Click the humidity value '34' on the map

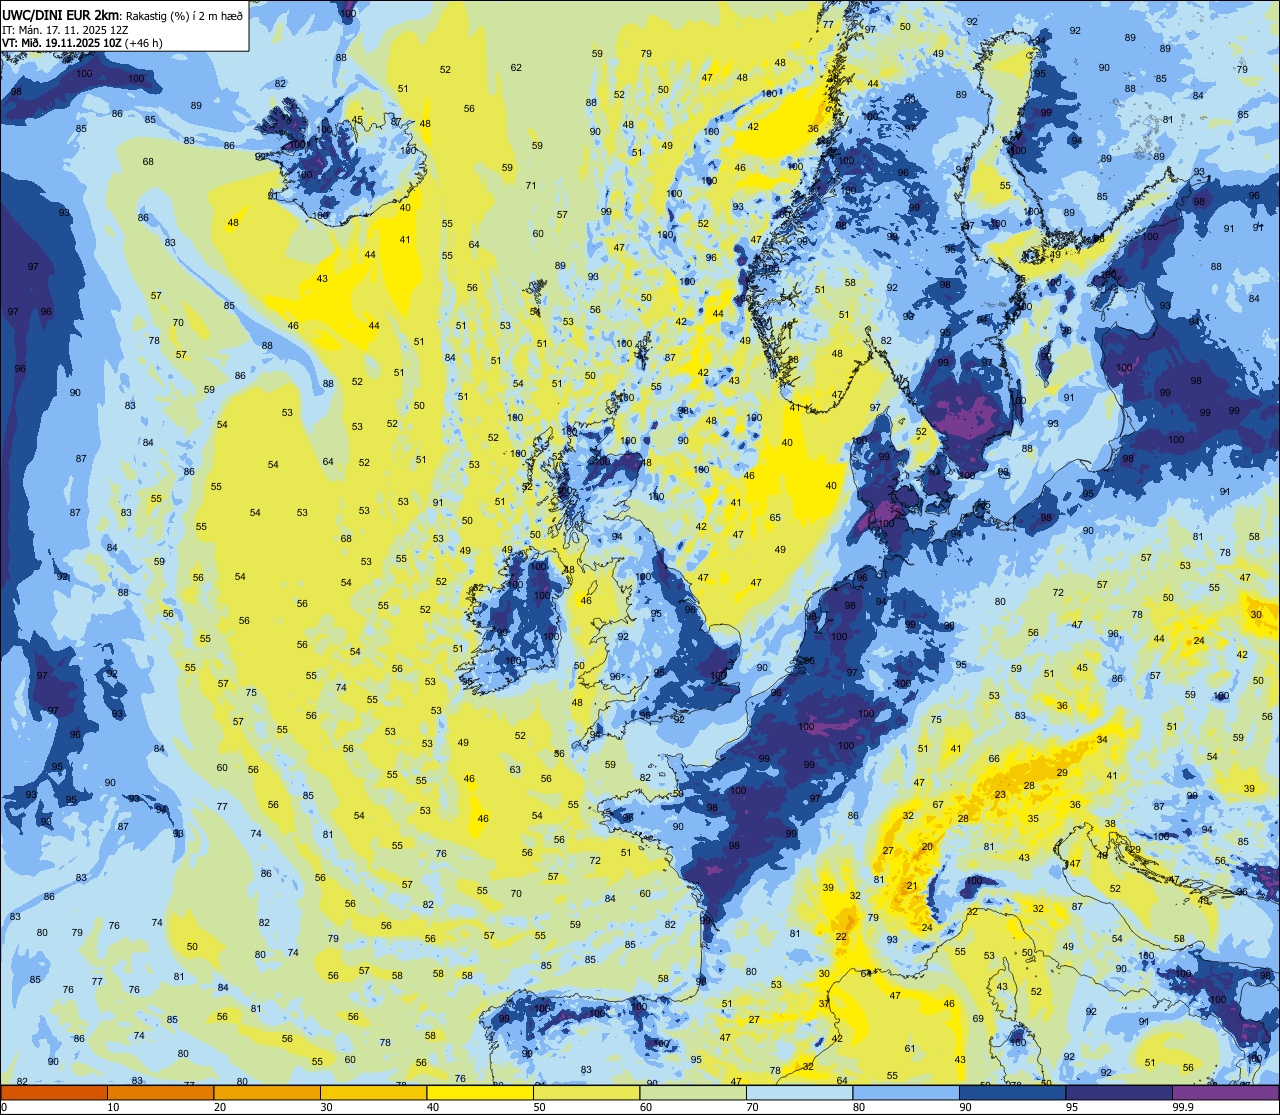click(1102, 740)
